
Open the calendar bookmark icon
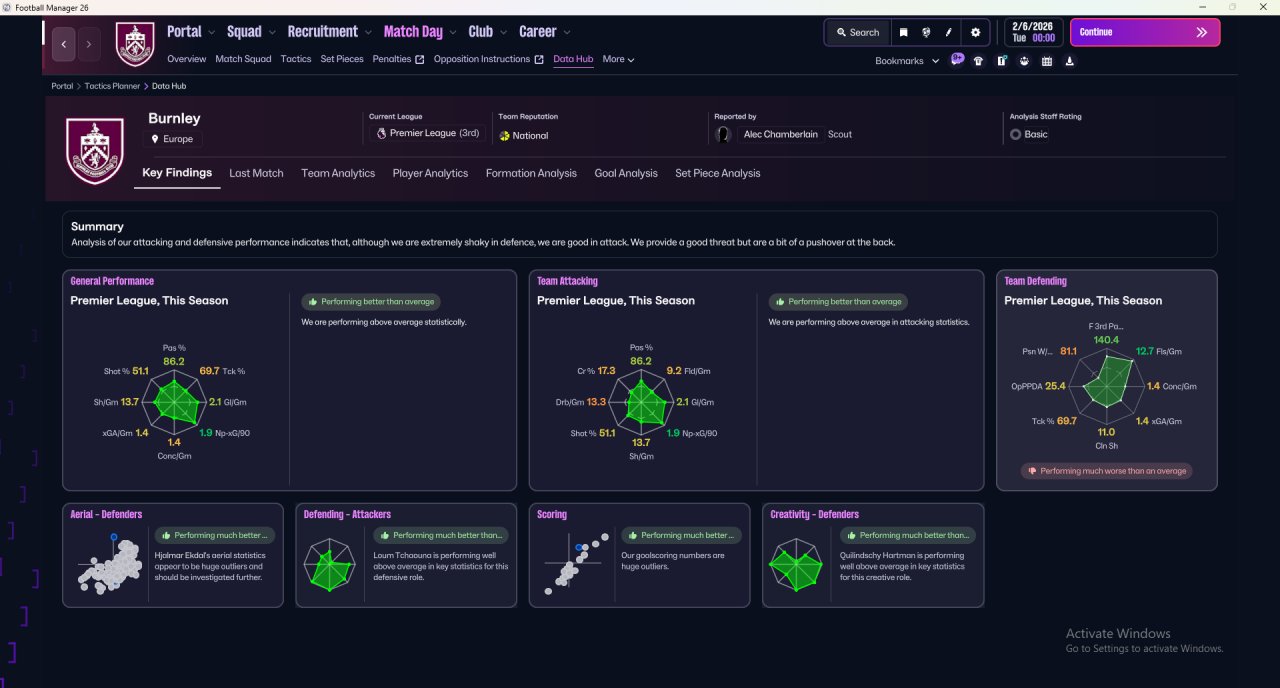pyautogui.click(x=1047, y=61)
